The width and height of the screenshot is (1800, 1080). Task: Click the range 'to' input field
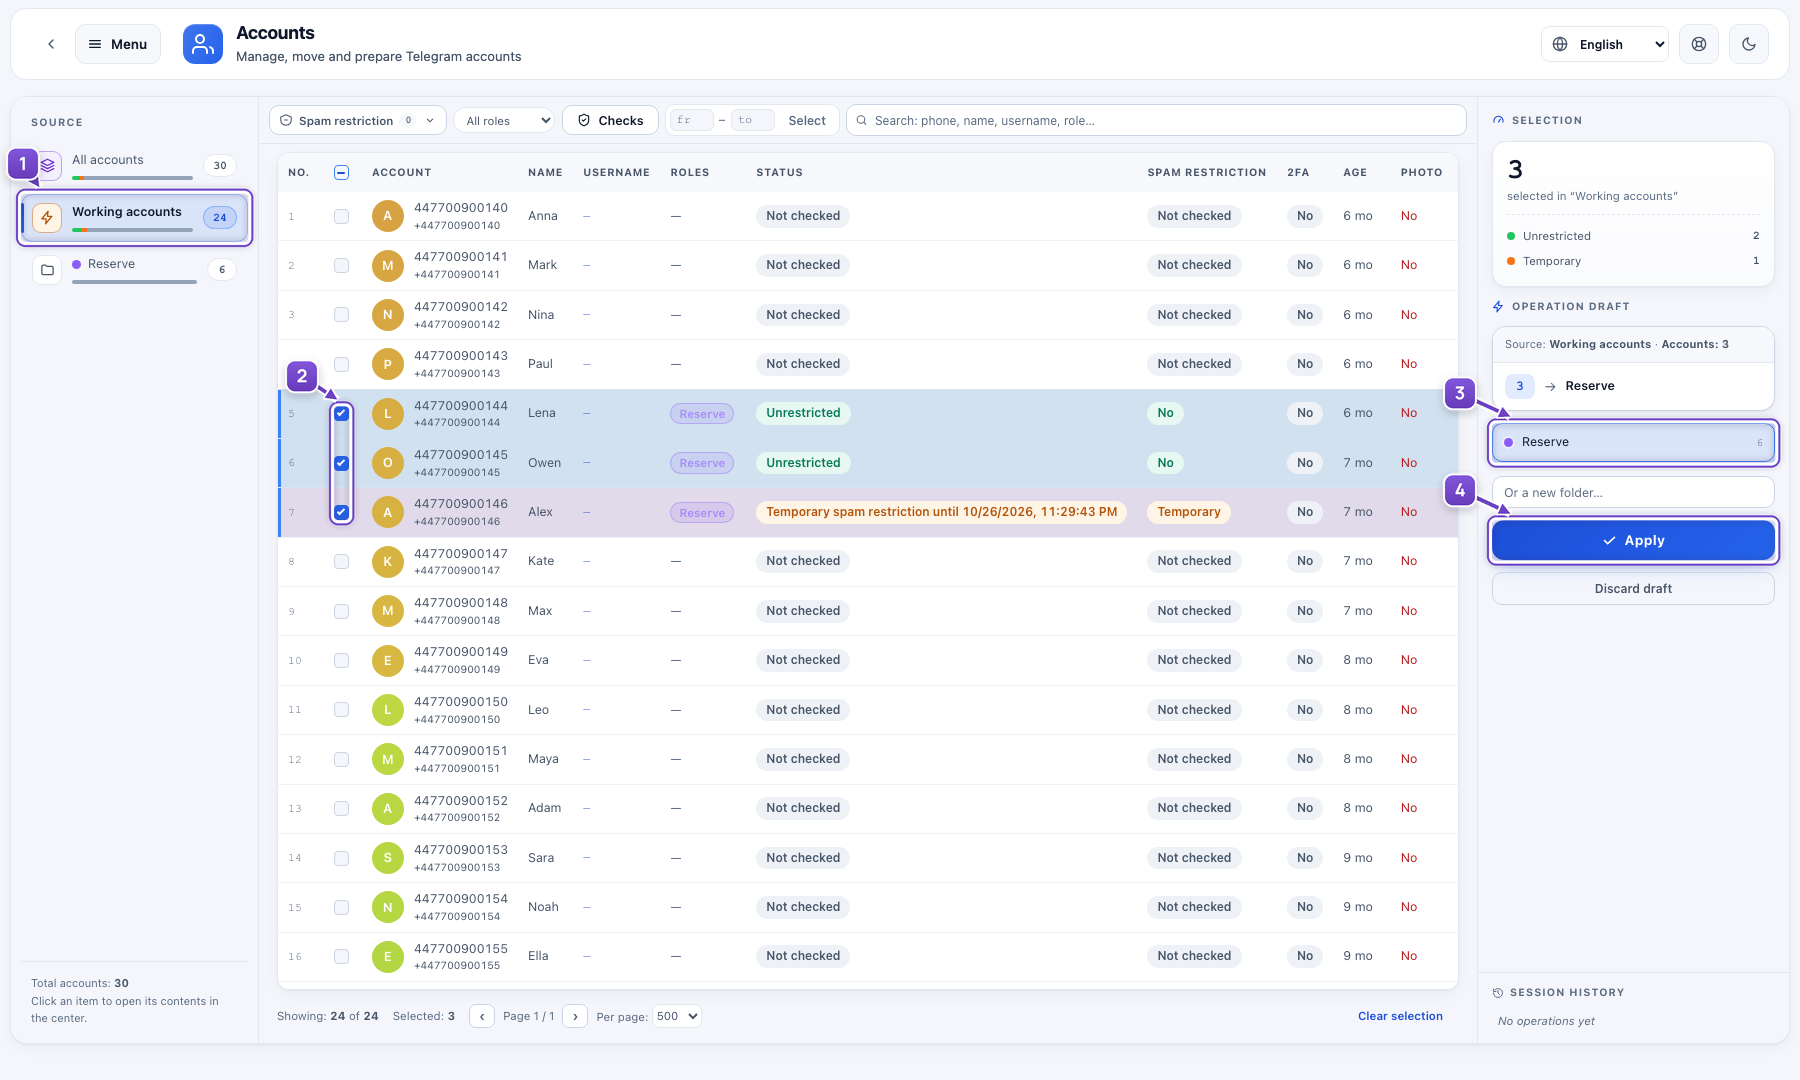[x=752, y=120]
